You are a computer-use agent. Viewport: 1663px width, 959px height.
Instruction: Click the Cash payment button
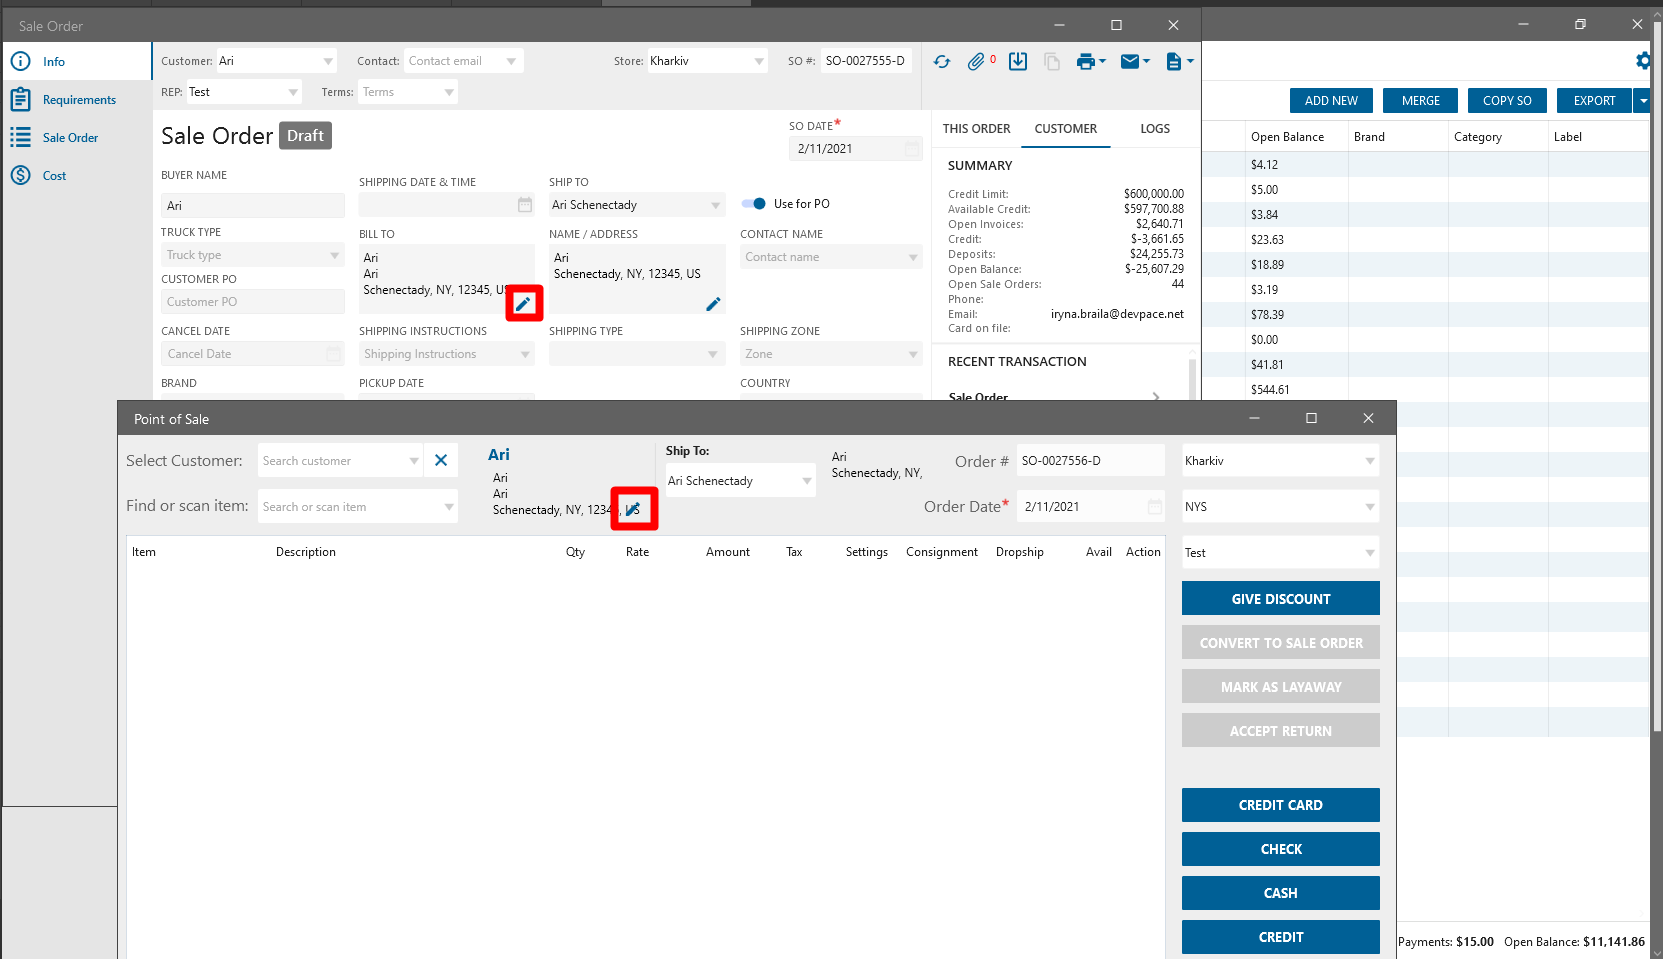click(1281, 893)
